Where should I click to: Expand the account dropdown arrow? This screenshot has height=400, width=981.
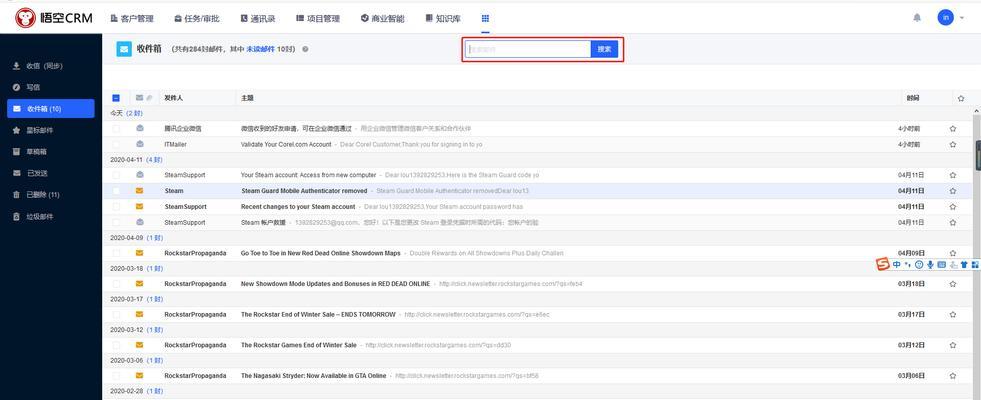pos(962,18)
